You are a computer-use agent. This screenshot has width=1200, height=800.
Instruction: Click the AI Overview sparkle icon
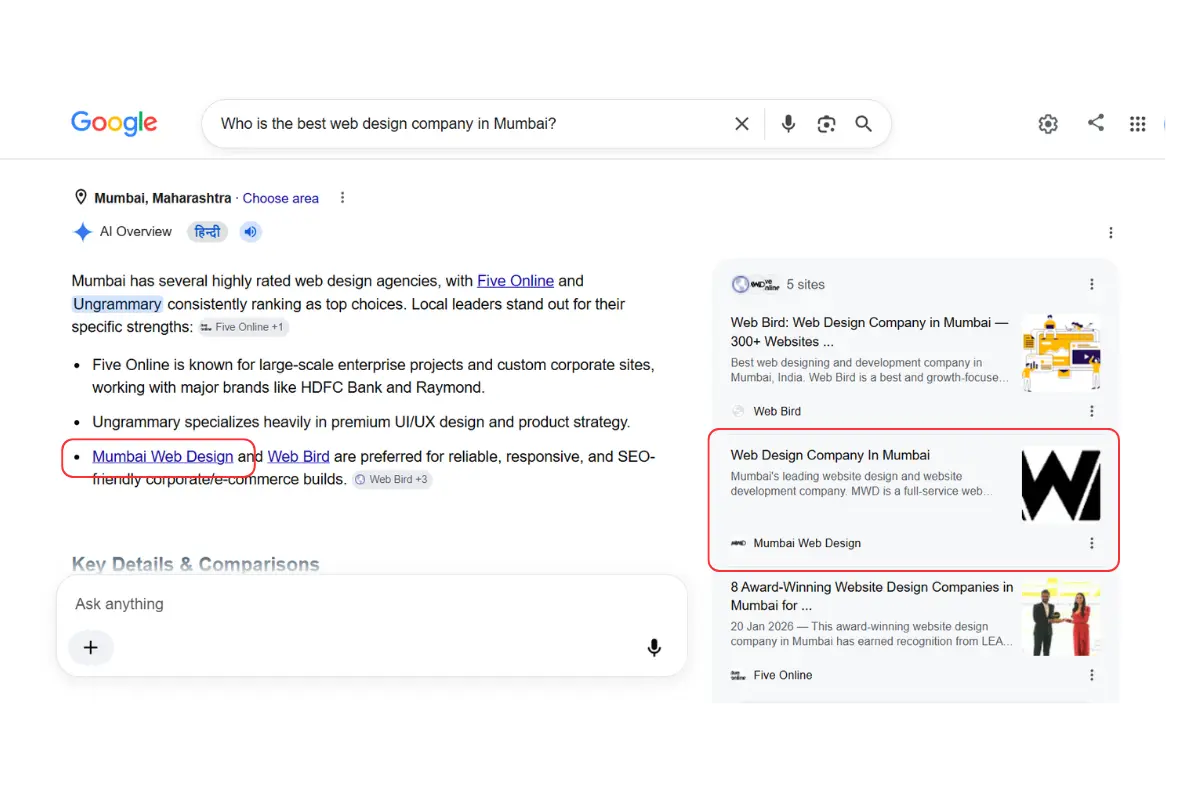[x=82, y=232]
